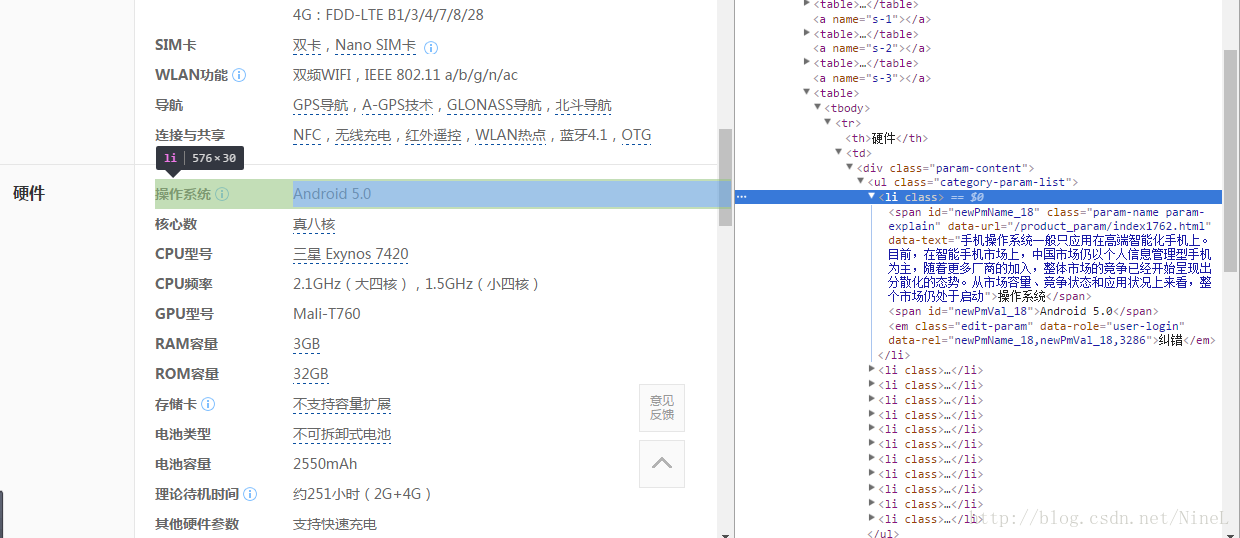The width and height of the screenshot is (1240, 538).
Task: Click the info icon beside 存储卡
Action: [208, 404]
